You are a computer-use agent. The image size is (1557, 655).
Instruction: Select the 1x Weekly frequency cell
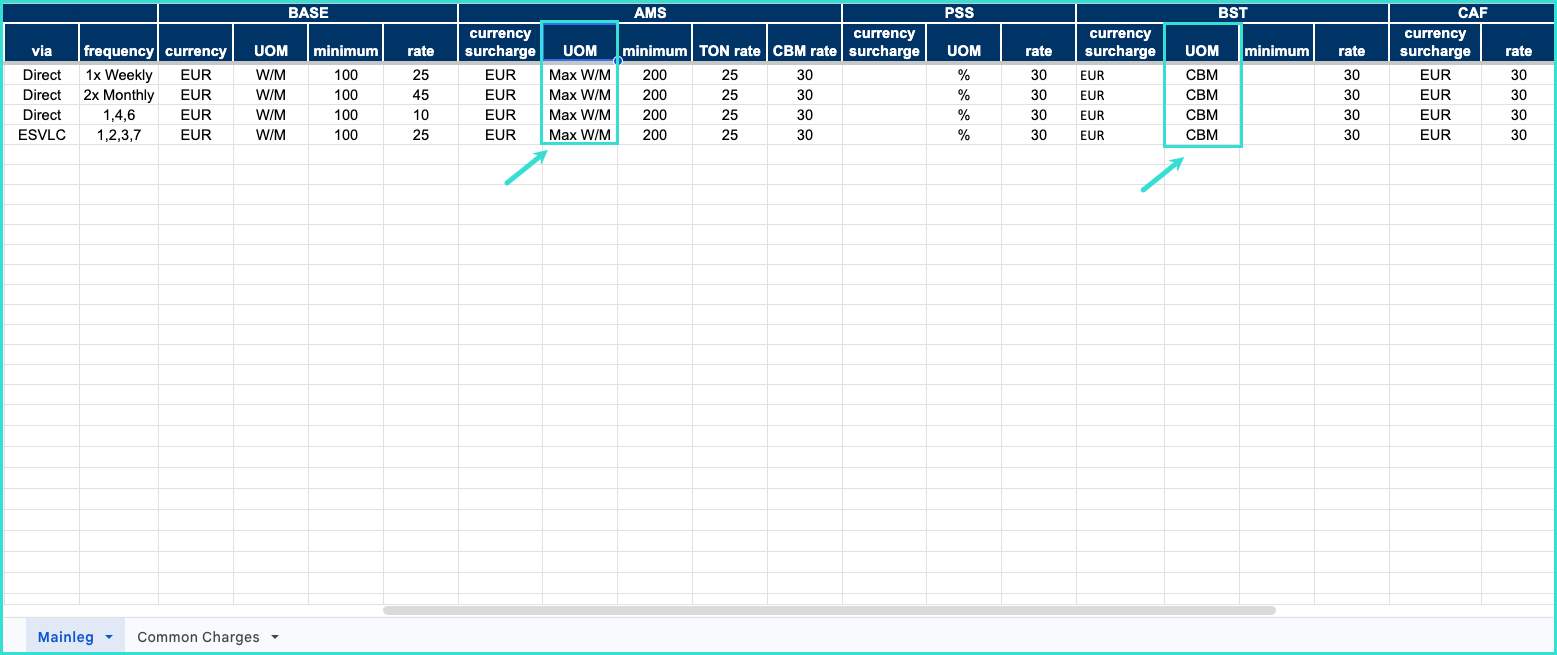pos(119,75)
